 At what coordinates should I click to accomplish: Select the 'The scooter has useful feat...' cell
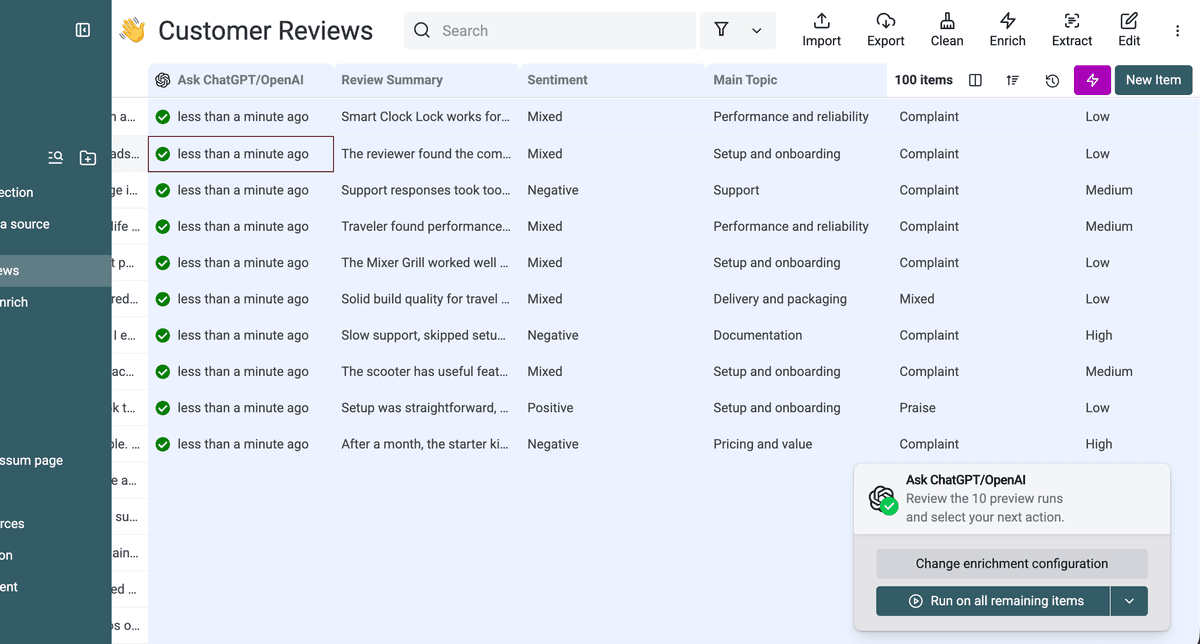coord(426,371)
